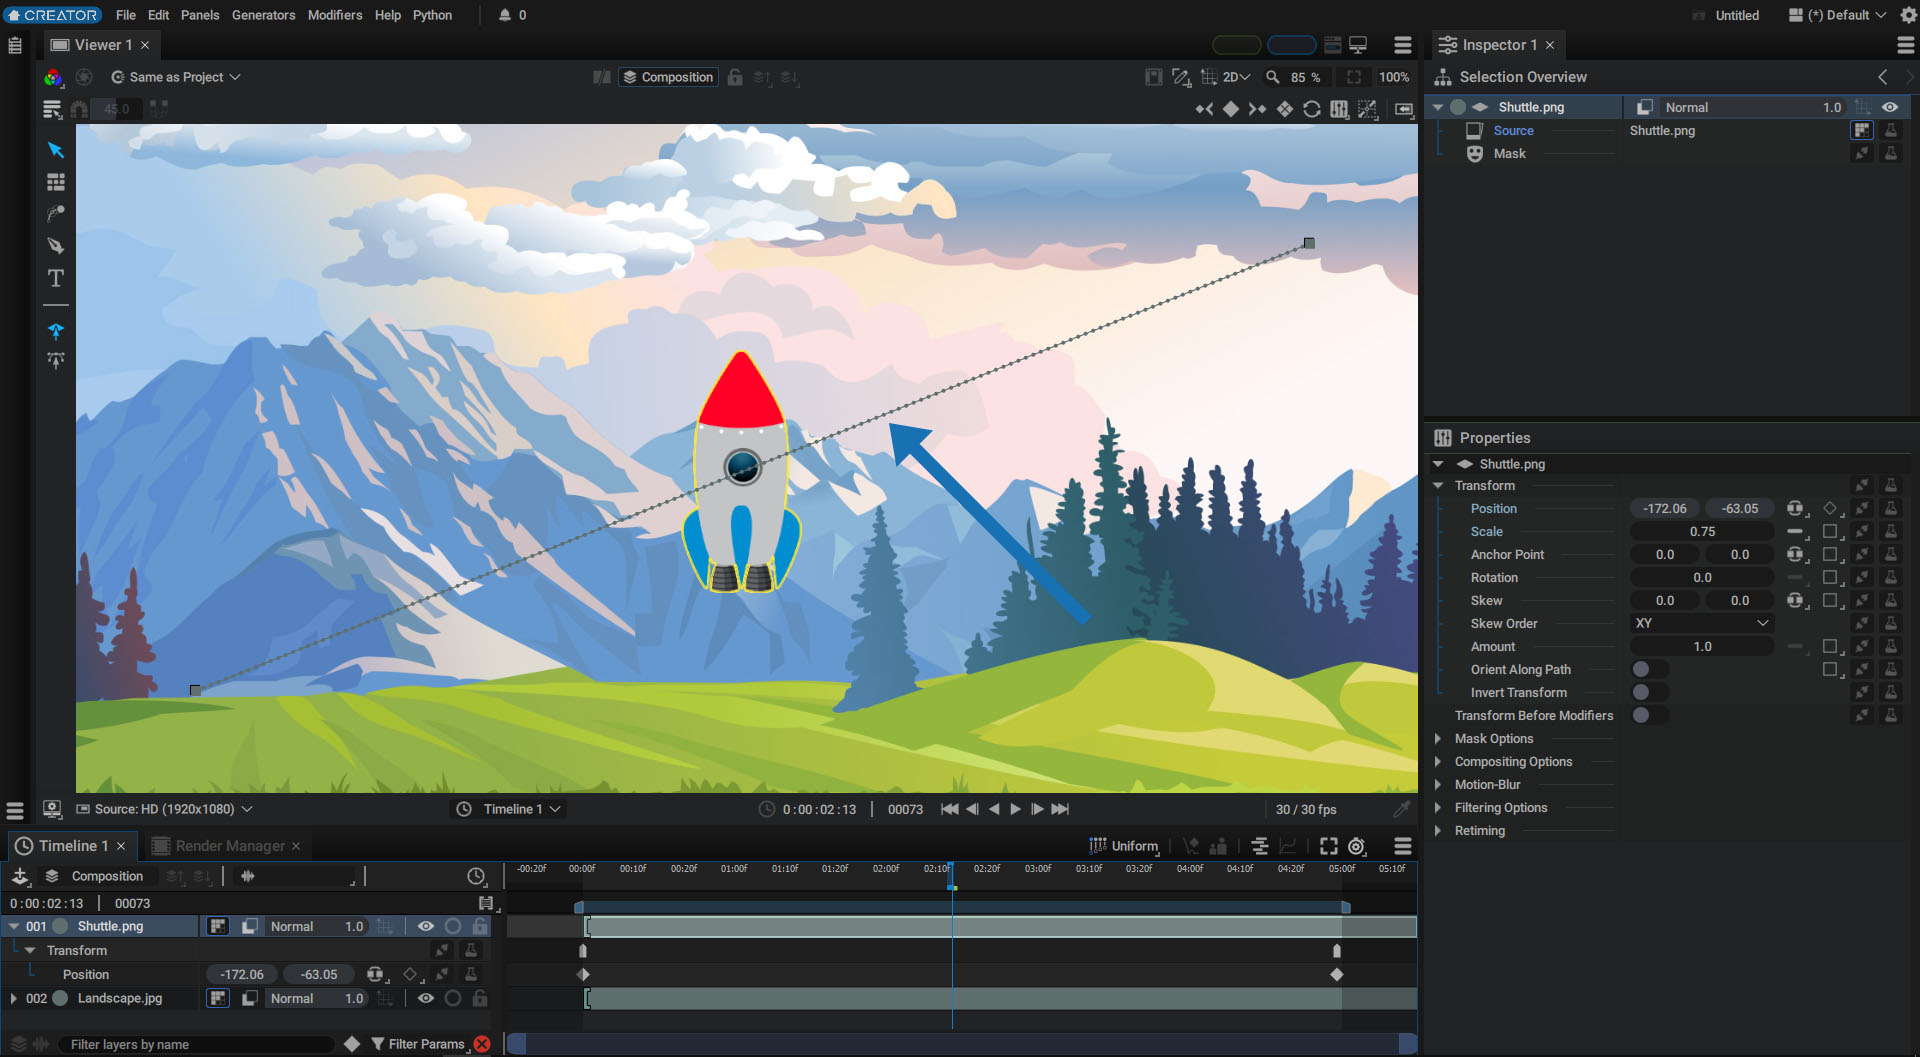Click the last Position keyframe on timeline
This screenshot has height=1057, width=1920.
click(1337, 974)
